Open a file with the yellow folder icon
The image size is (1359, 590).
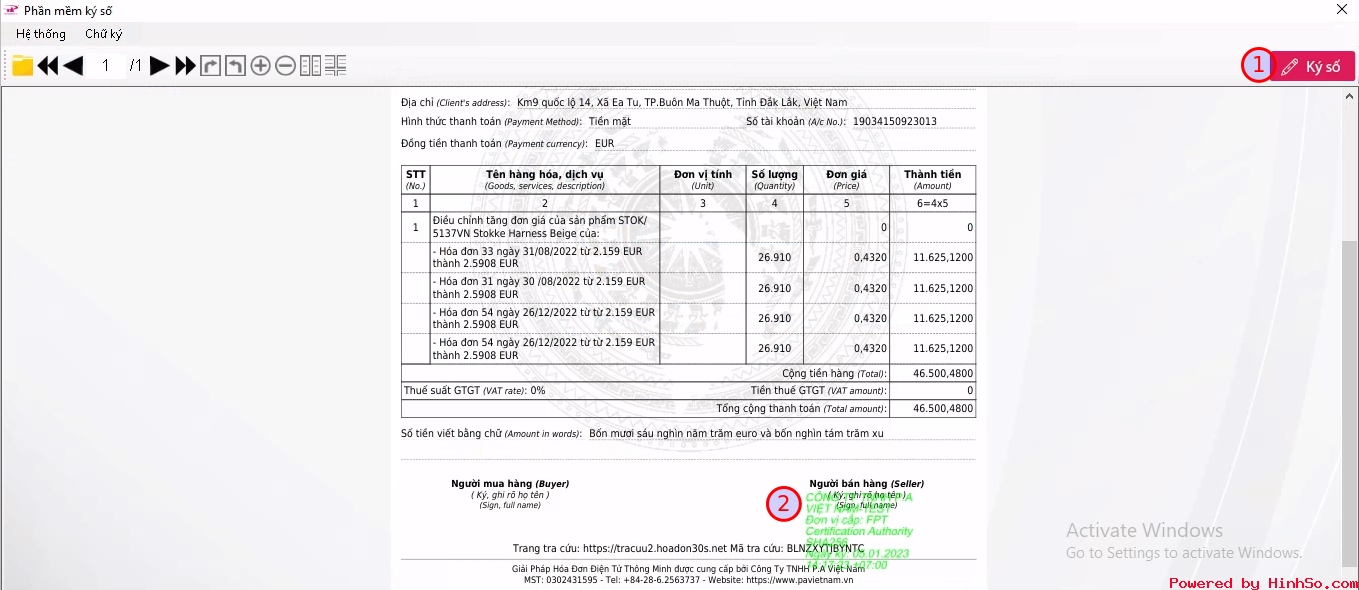22,66
